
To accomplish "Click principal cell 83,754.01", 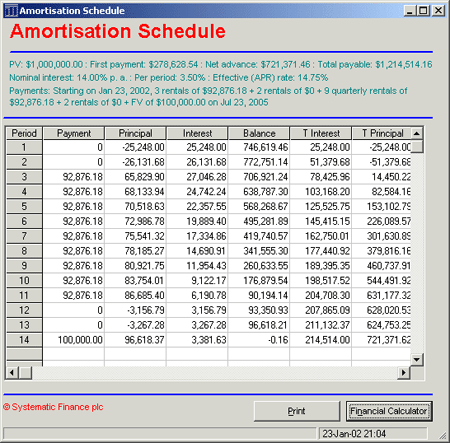I will 136,281.
